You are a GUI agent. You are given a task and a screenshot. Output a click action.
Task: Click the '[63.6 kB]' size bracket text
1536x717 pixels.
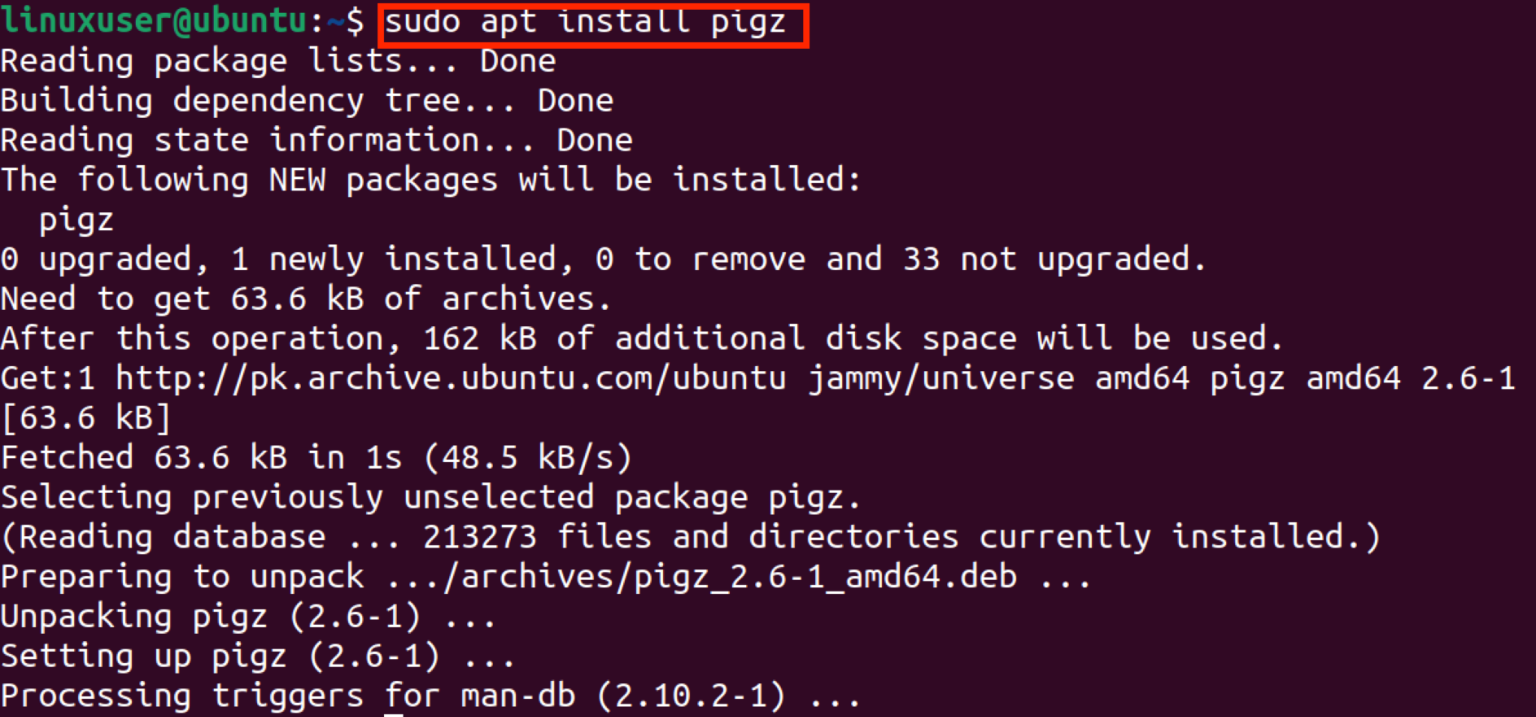86,418
